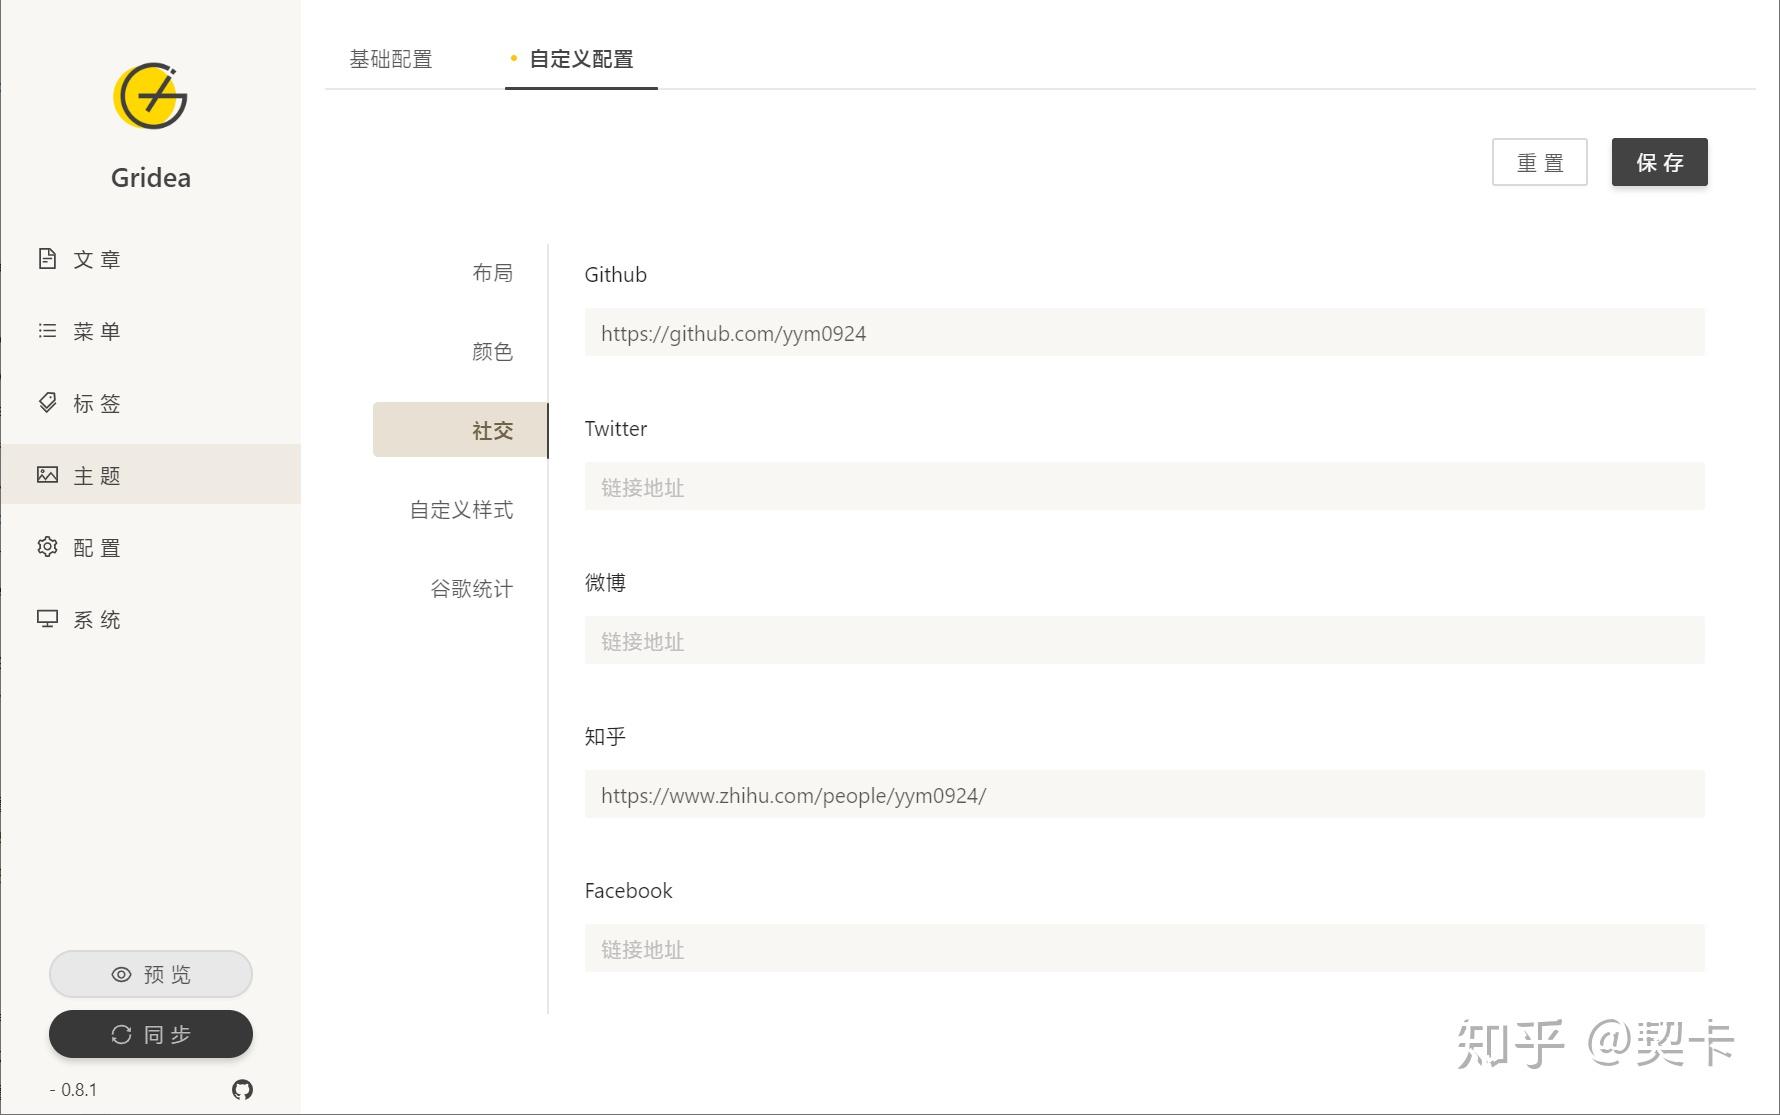Viewport: 1780px width, 1115px height.
Task: Click the Gridea logo icon
Action: (x=150, y=96)
